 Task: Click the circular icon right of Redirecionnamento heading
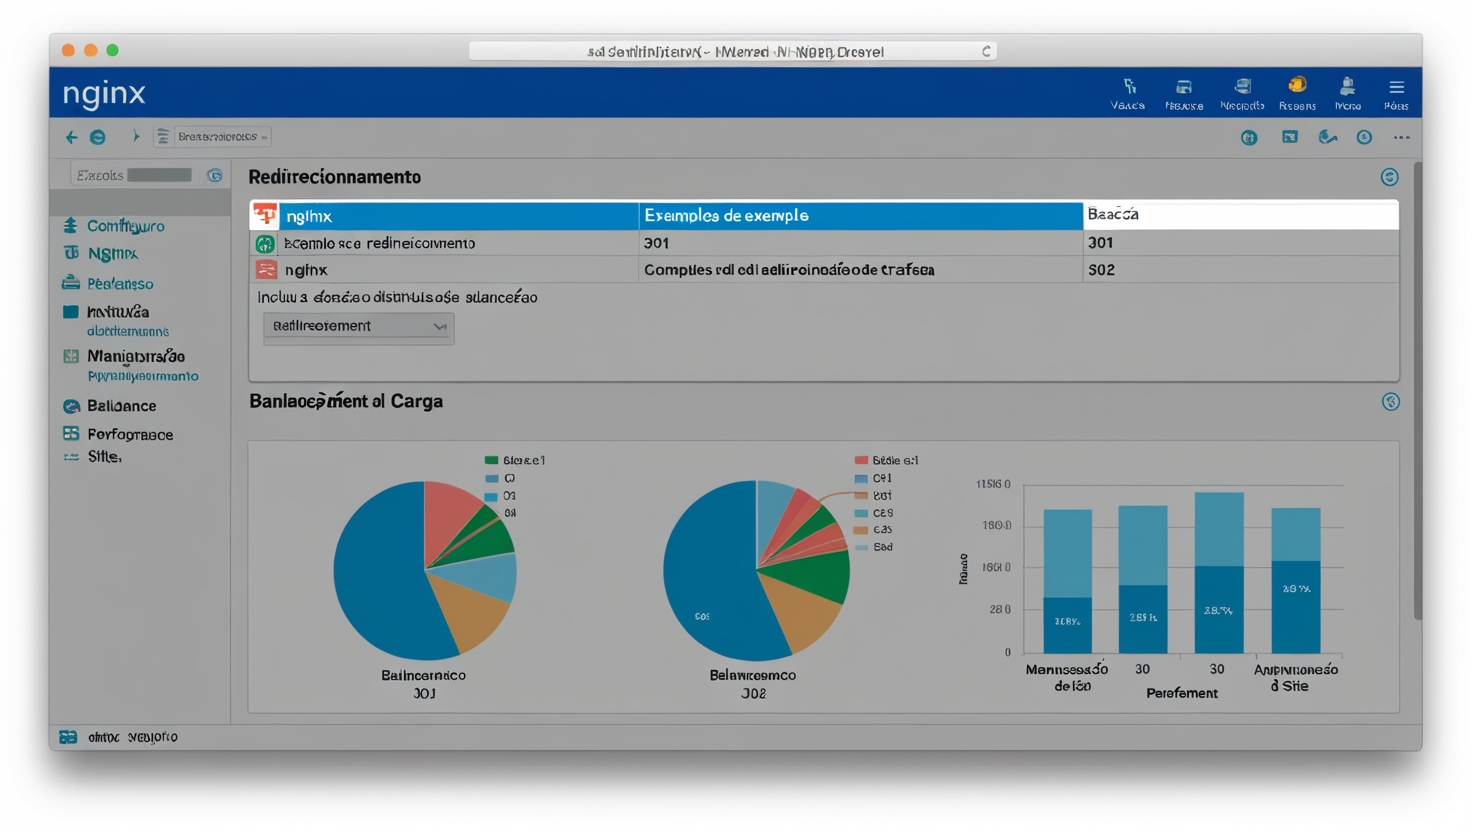[1390, 177]
